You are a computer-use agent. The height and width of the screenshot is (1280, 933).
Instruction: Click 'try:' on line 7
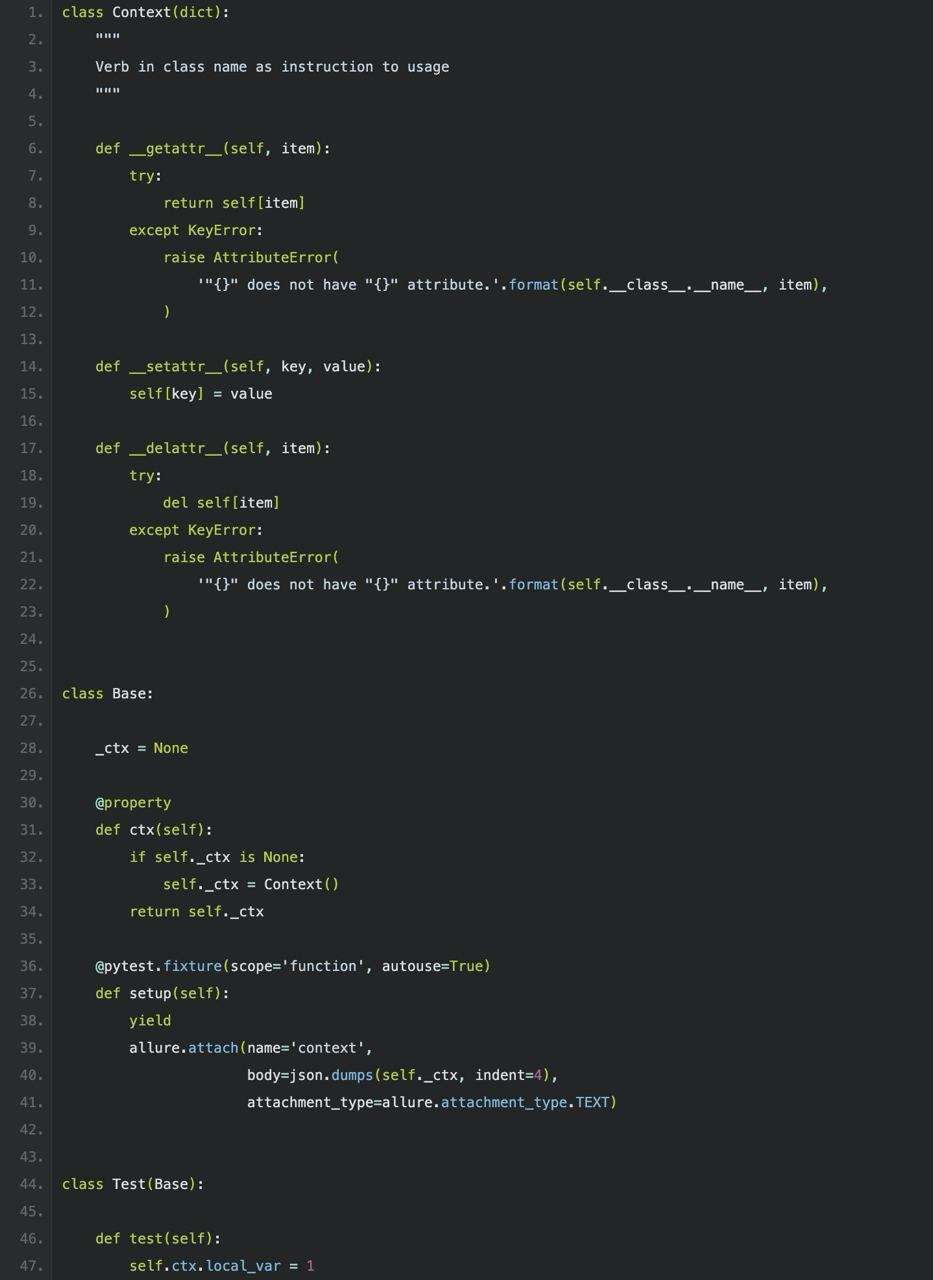point(145,176)
